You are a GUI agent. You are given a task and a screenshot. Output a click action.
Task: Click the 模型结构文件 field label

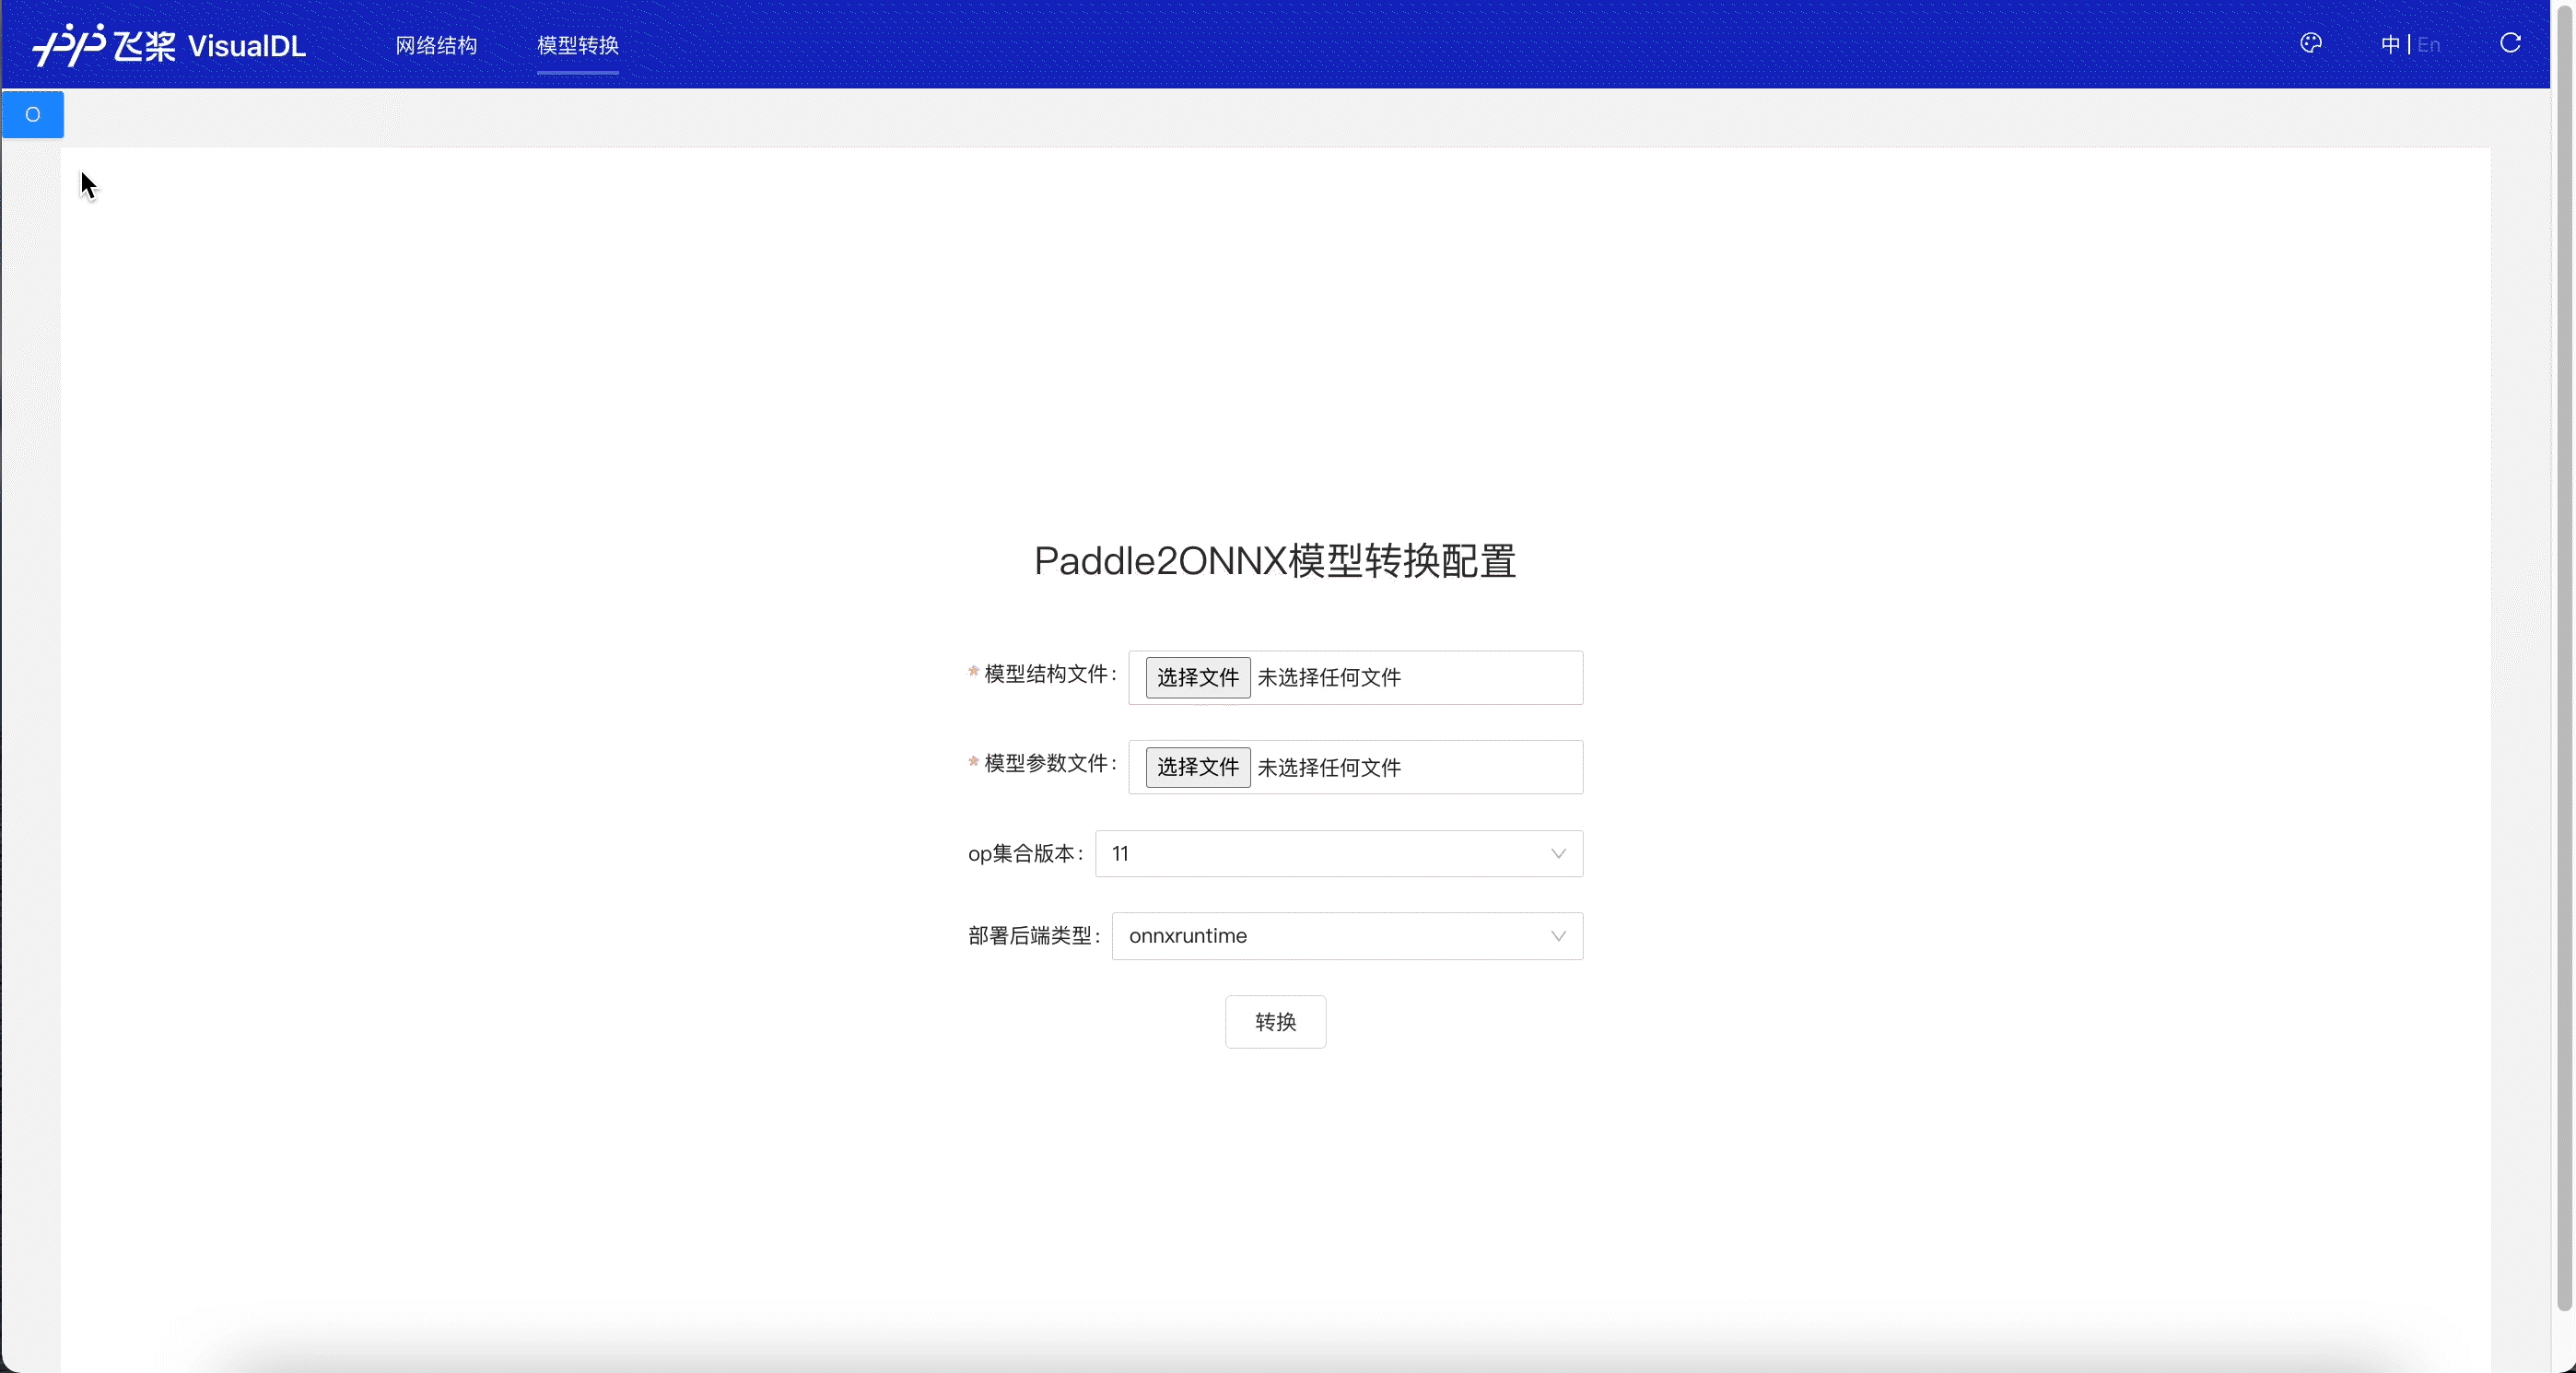coord(1046,674)
